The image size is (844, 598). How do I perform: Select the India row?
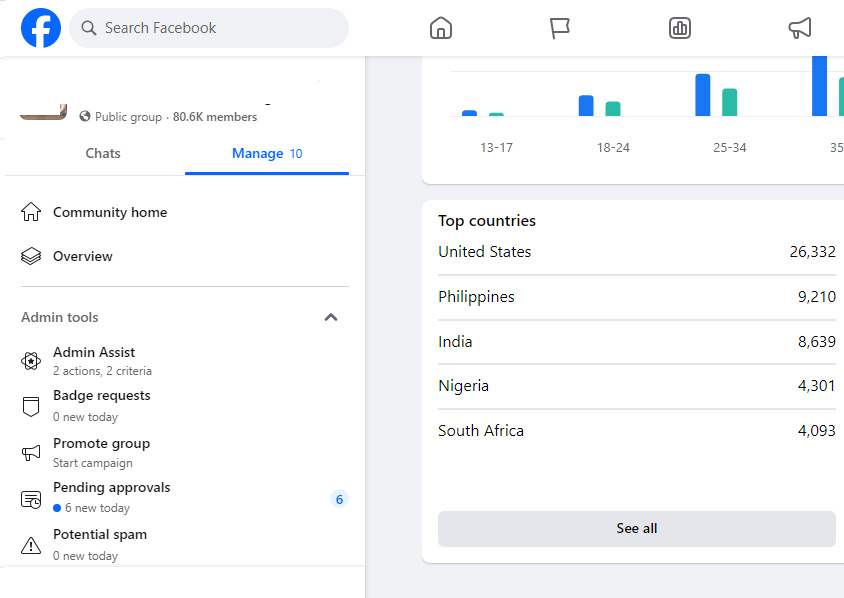637,342
